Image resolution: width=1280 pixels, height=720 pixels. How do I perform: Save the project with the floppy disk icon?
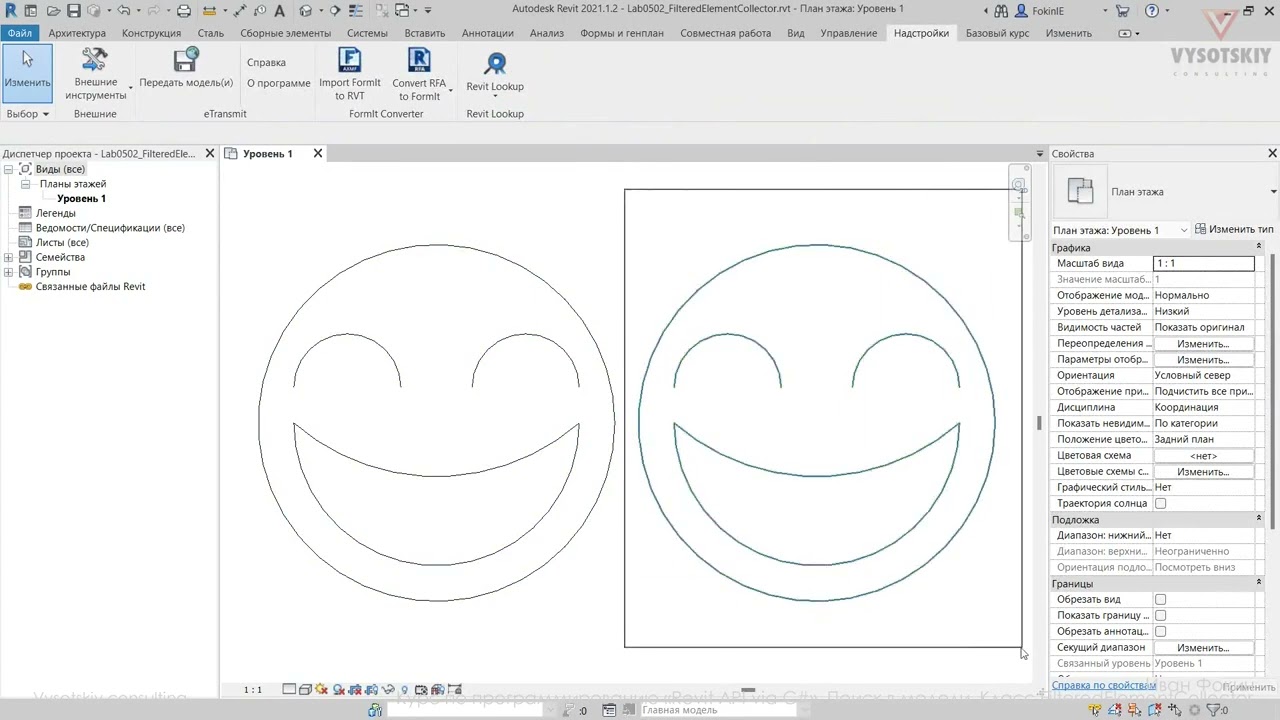tap(74, 10)
